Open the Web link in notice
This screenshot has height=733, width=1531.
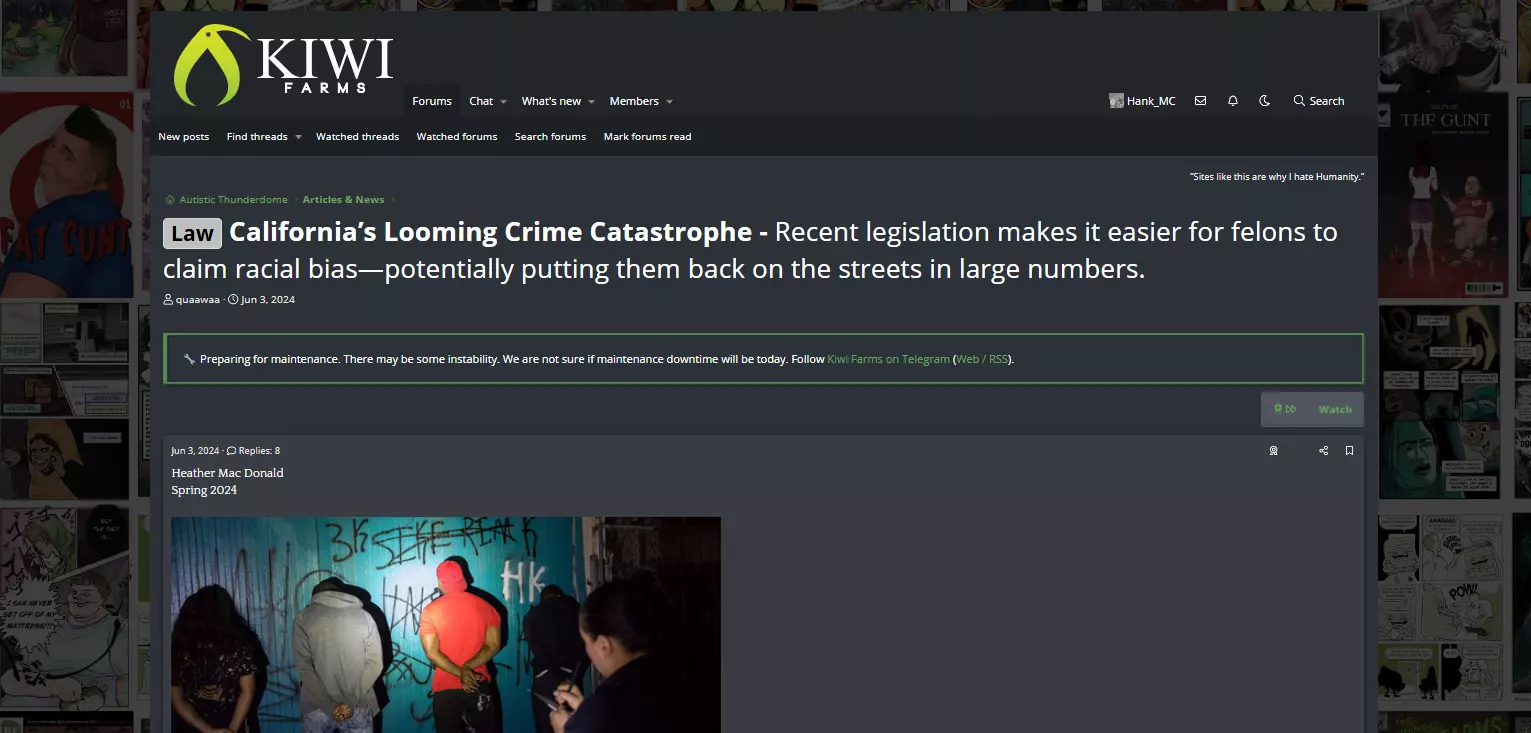[x=967, y=359]
